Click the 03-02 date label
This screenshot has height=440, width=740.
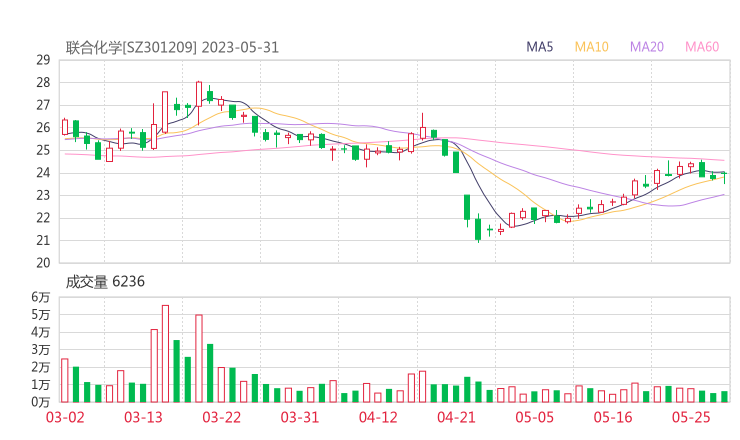pyautogui.click(x=65, y=417)
